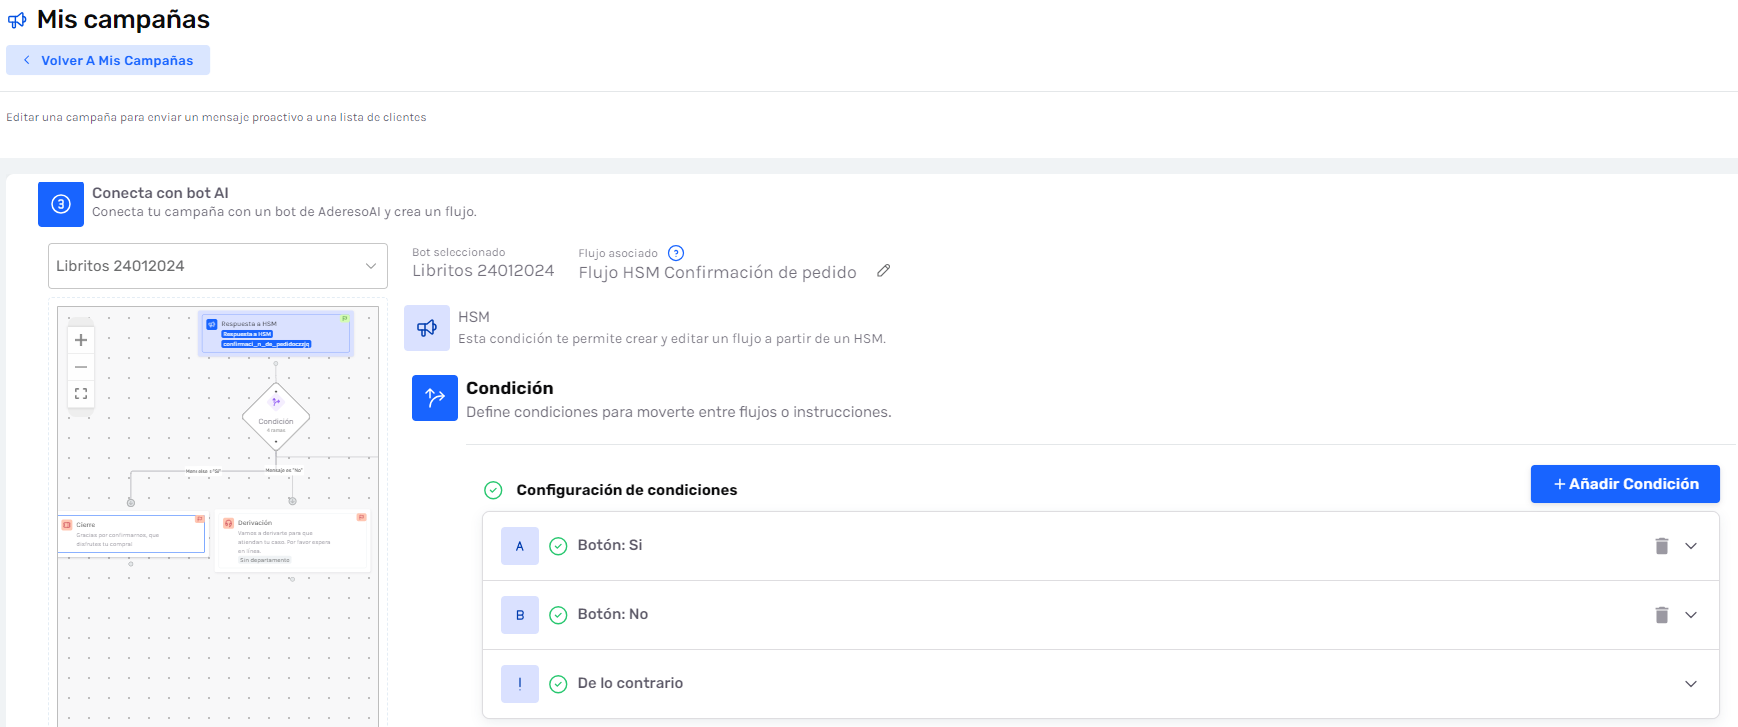Click the HSM section label
Image resolution: width=1738 pixels, height=727 pixels.
tap(474, 317)
